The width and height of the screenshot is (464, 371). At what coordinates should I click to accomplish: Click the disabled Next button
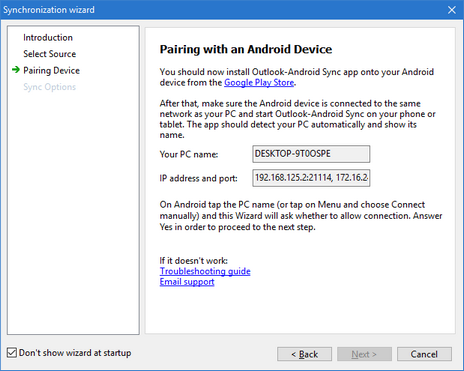tap(364, 354)
